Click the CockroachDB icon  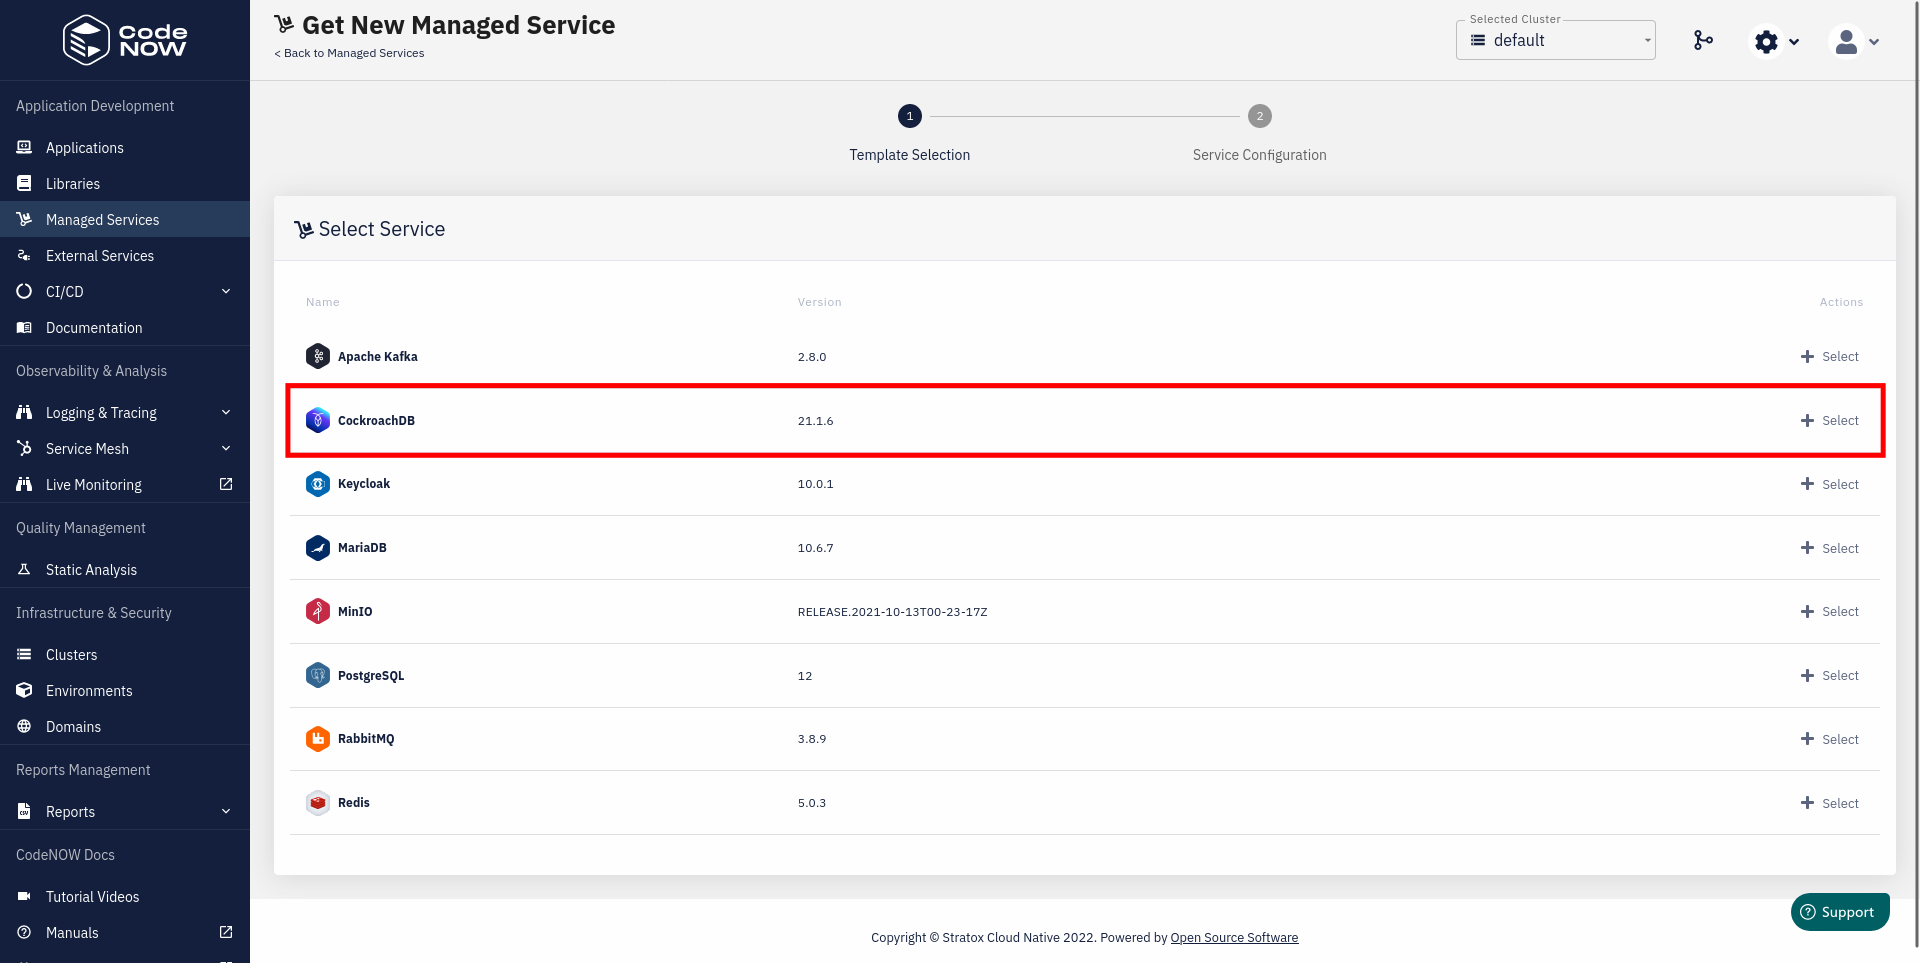pos(318,420)
